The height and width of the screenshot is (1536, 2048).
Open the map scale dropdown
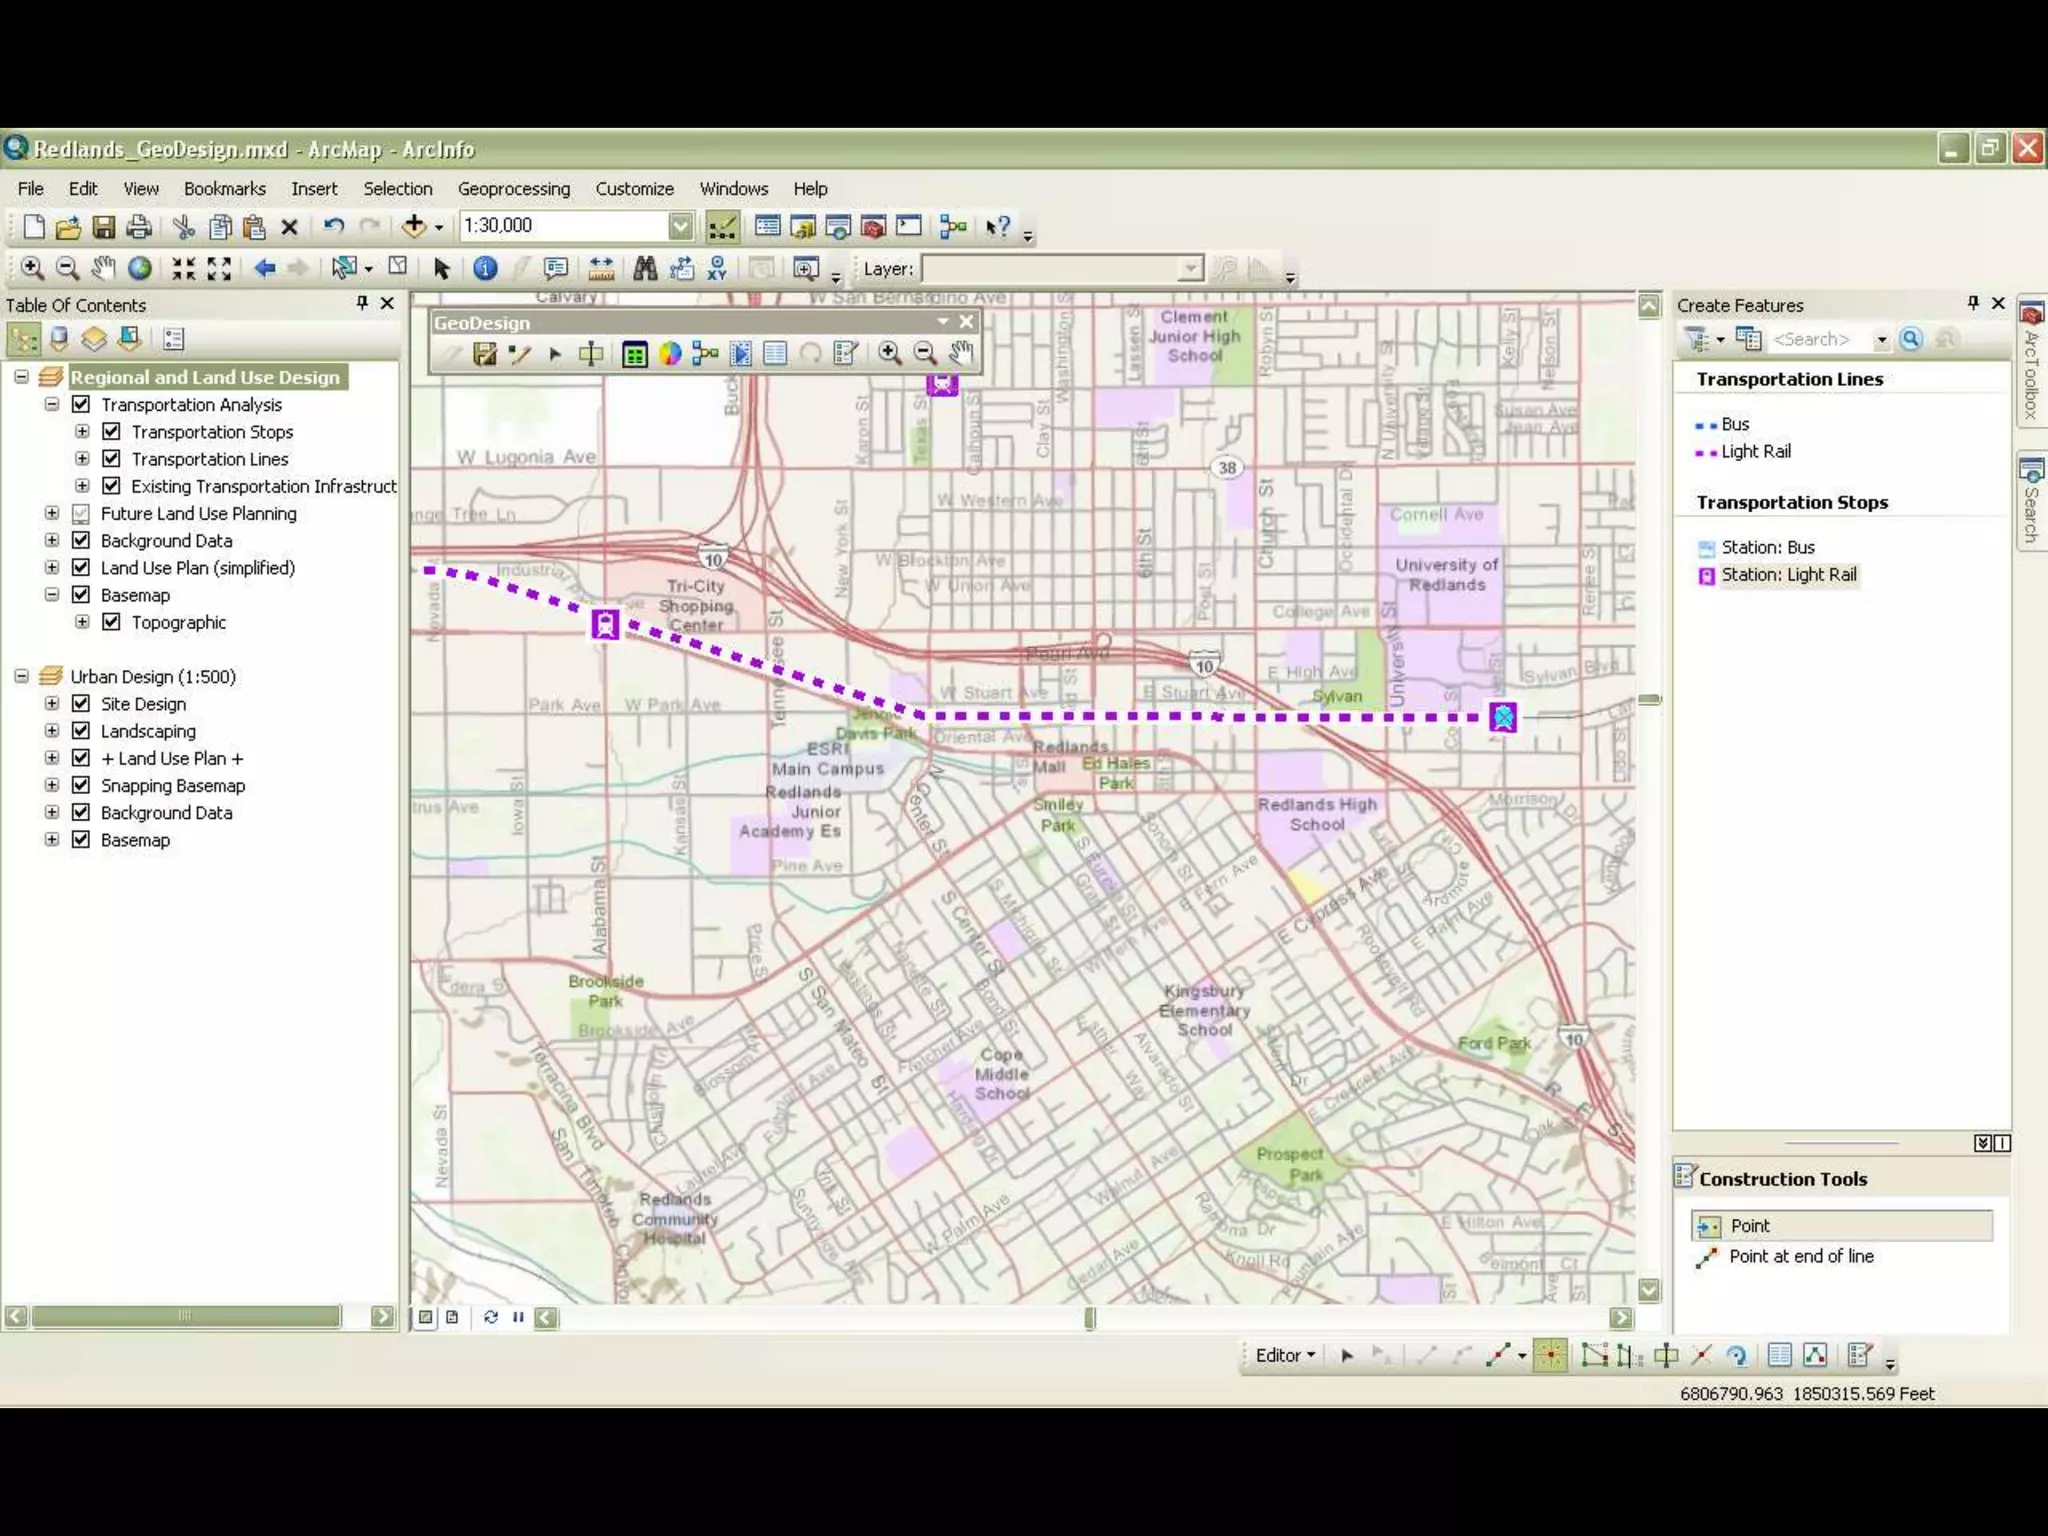680,226
